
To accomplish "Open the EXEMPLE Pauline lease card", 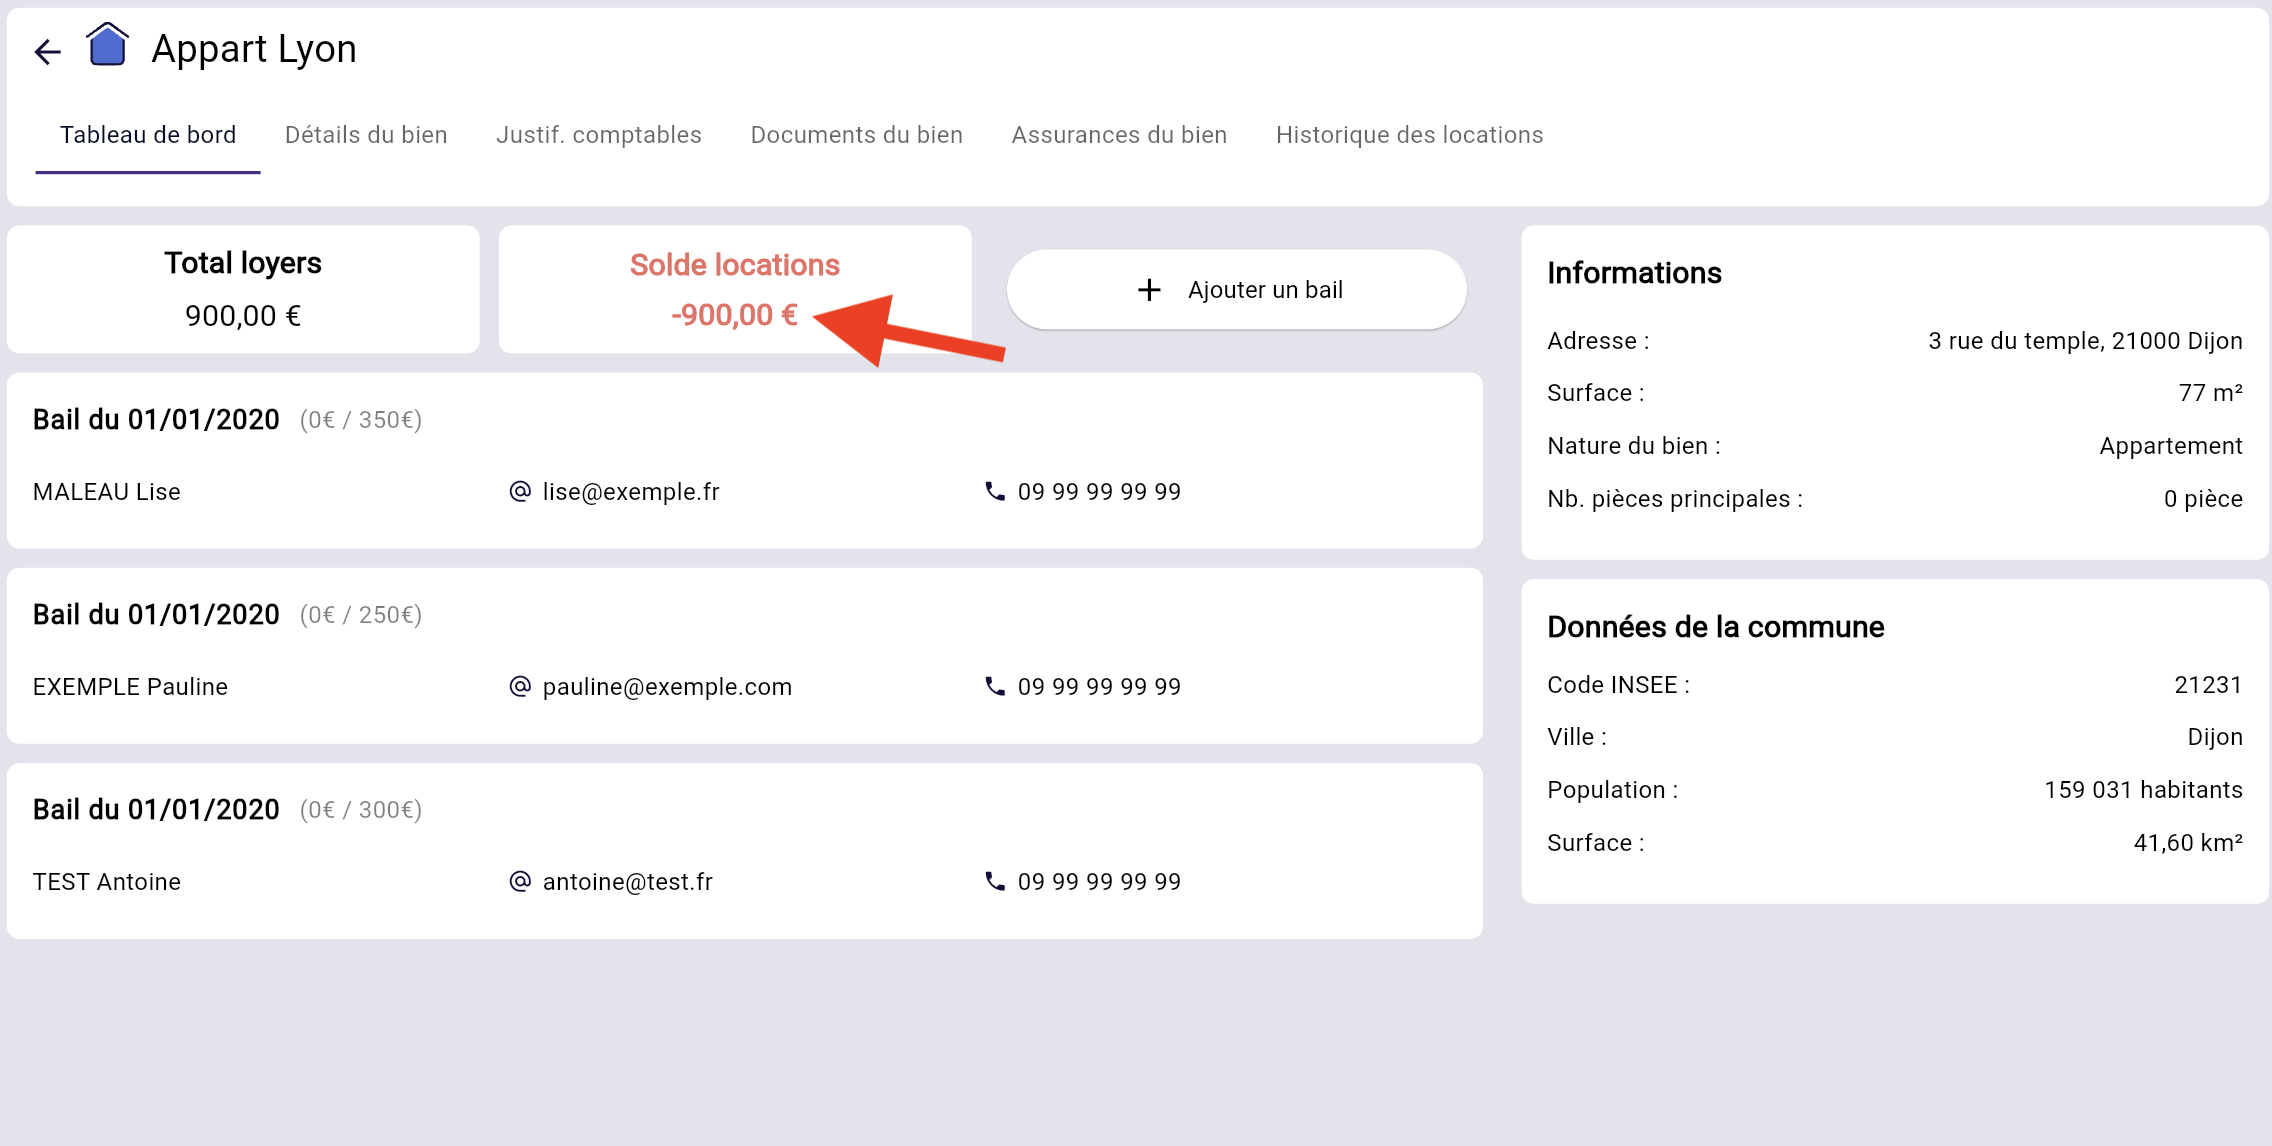I will pyautogui.click(x=744, y=655).
